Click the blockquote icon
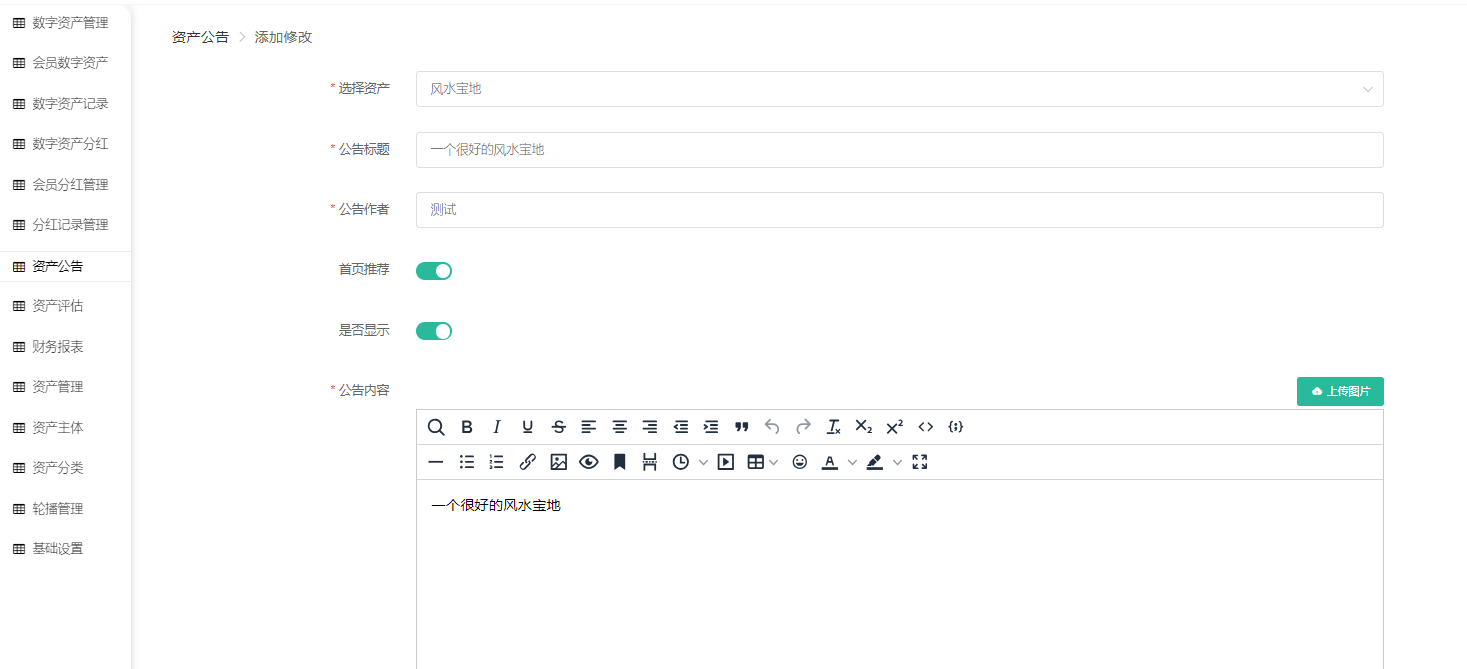 click(741, 427)
